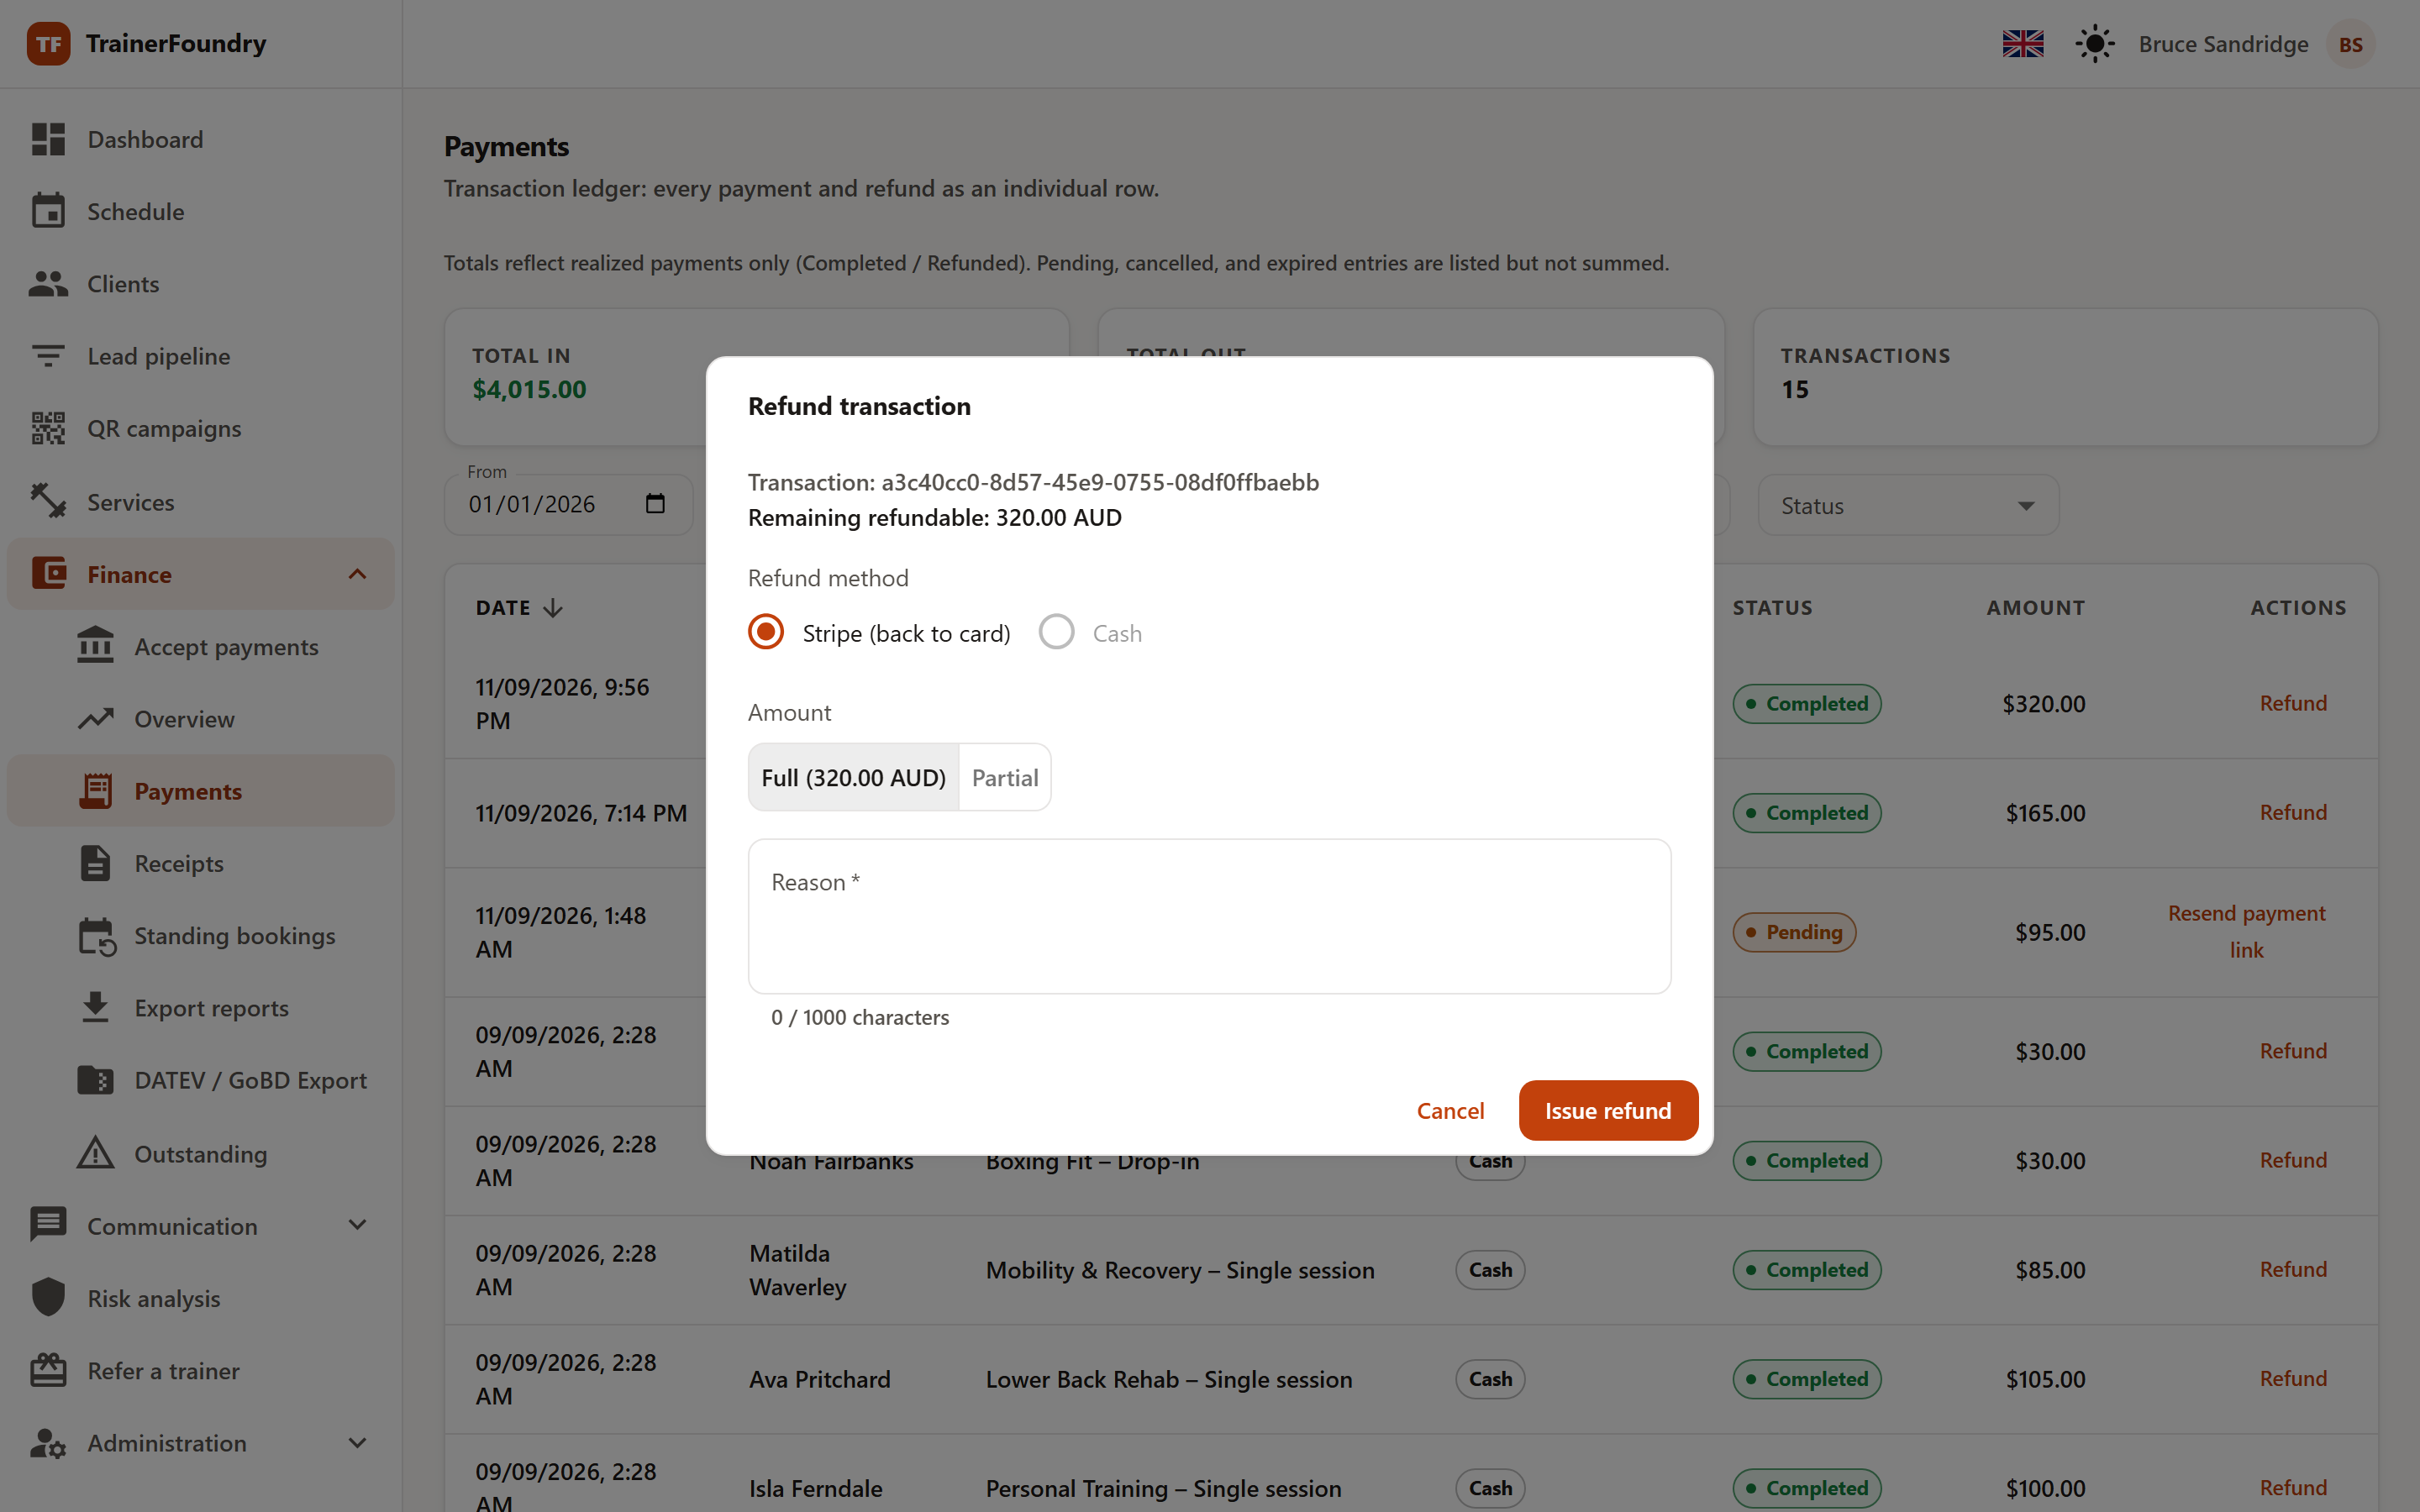Go to Lead pipeline menu item
2420x1512 pixels.
click(201, 356)
